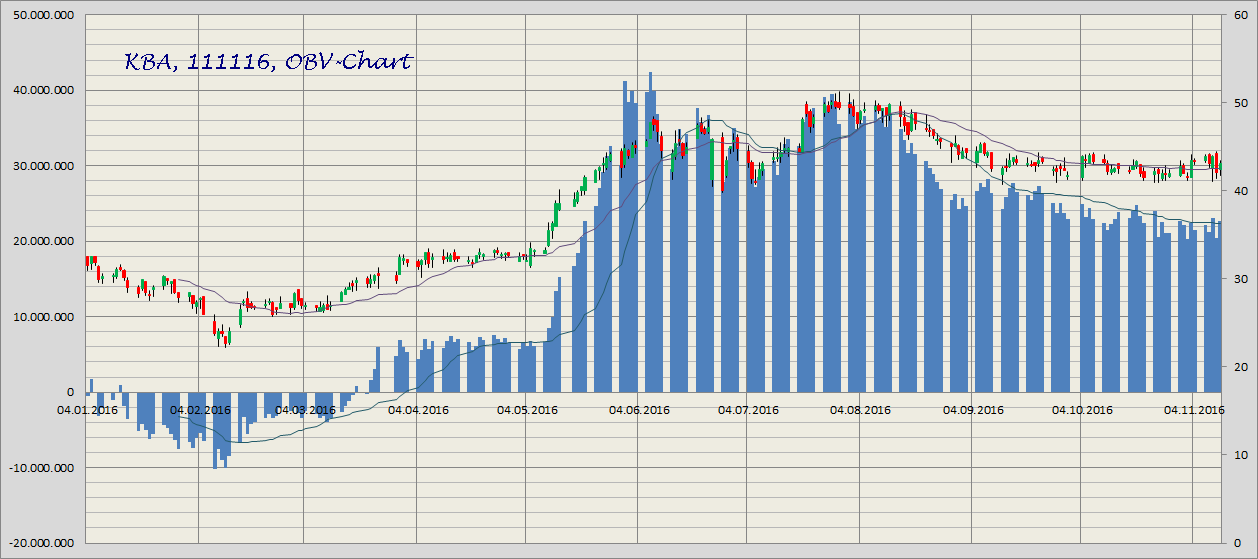
Task: Click the 20.000.000 left axis label
Action: coord(43,241)
